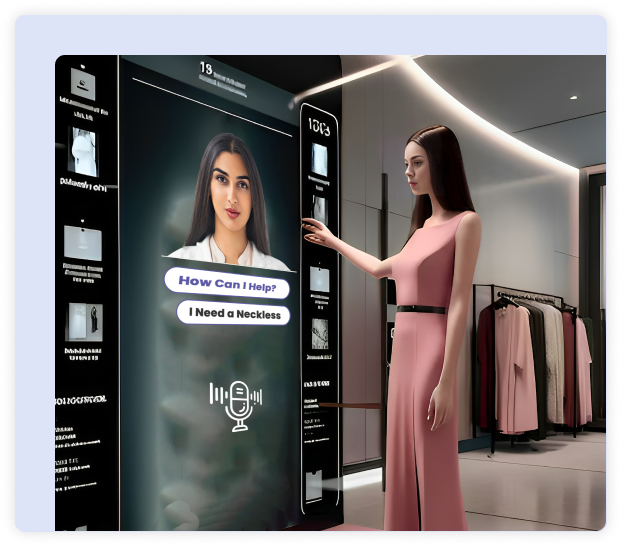Open the white dress thumbnail in left panel
The height and width of the screenshot is (547, 622).
pyautogui.click(x=82, y=152)
